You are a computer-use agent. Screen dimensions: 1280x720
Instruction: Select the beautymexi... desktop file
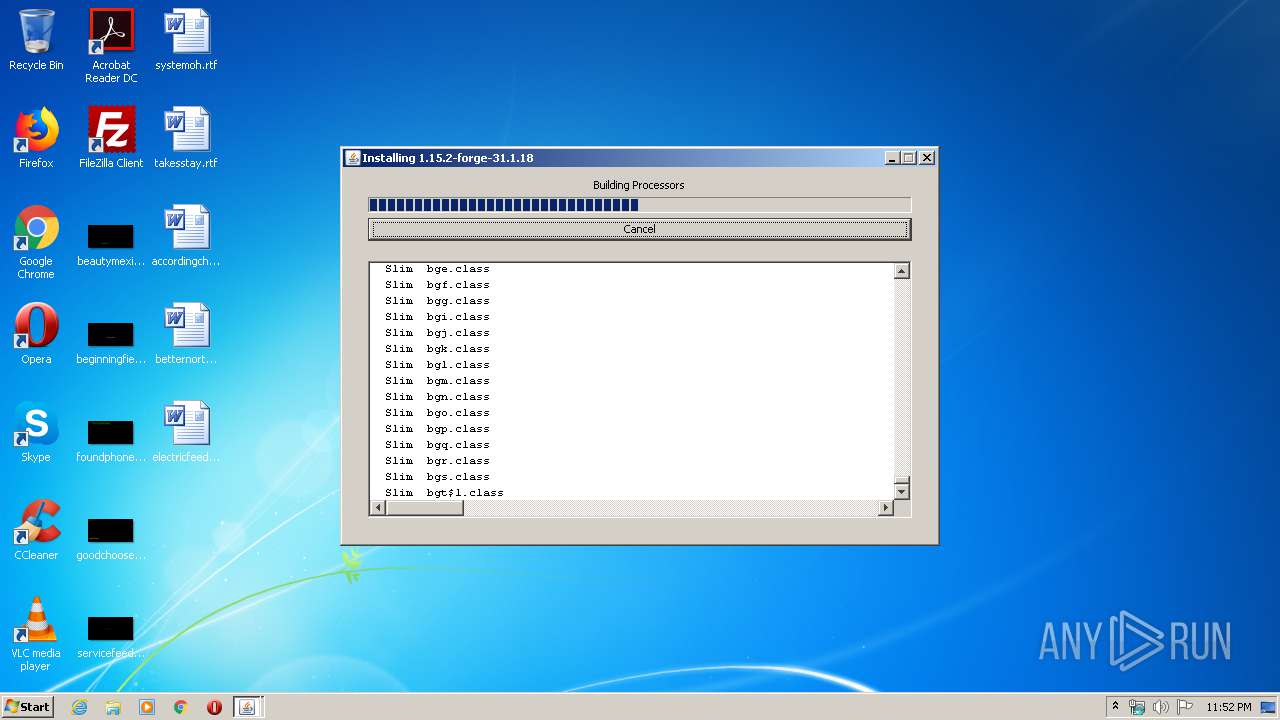coord(111,244)
